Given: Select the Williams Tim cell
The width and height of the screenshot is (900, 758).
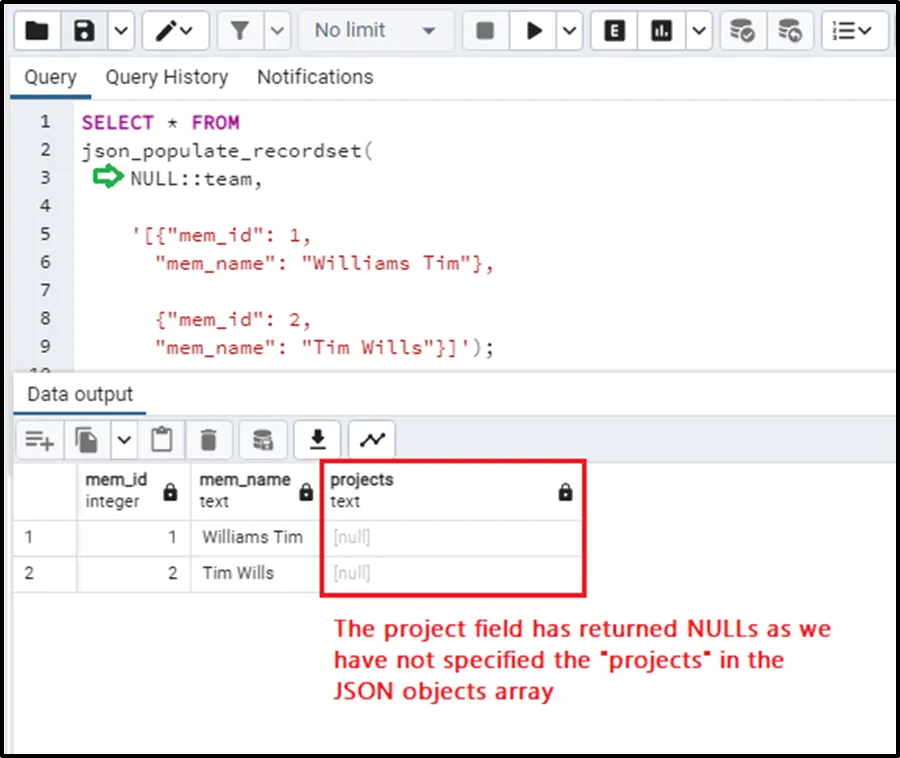Looking at the screenshot, I should point(252,537).
